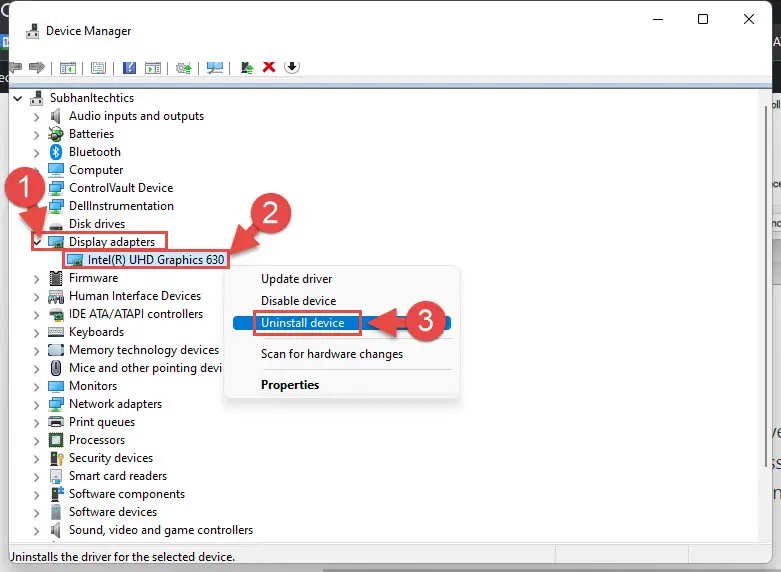Click the Smart card readers icon
This screenshot has height=572, width=781.
[x=56, y=476]
